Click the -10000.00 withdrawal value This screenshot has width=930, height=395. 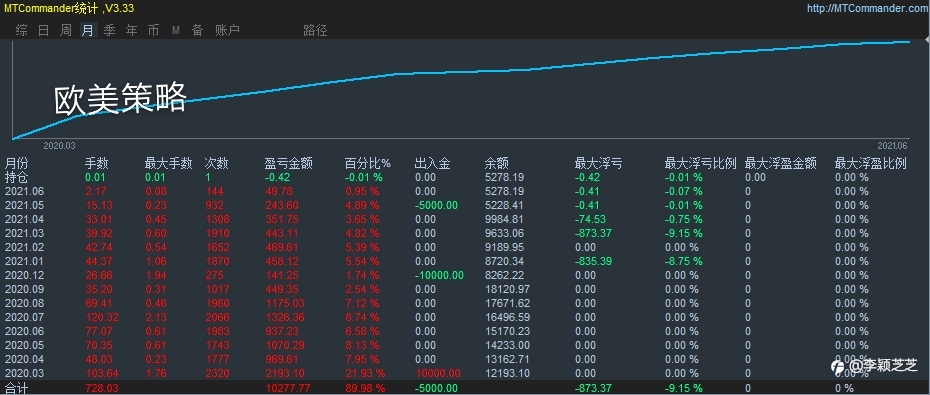[439, 275]
